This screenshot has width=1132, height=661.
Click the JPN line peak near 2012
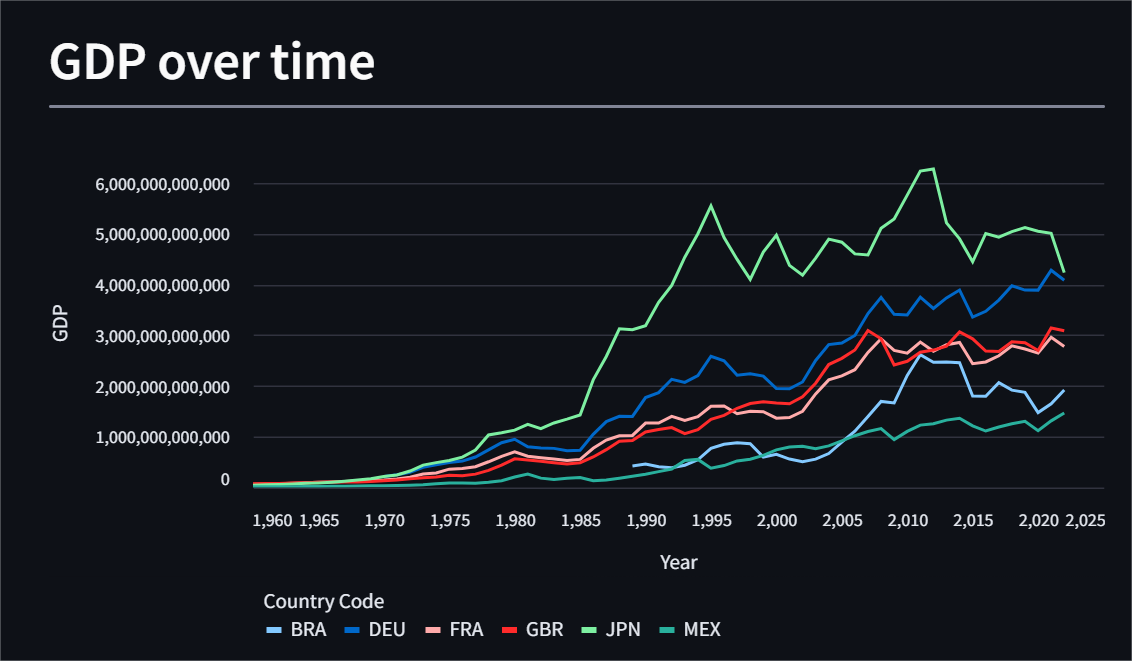point(933,169)
